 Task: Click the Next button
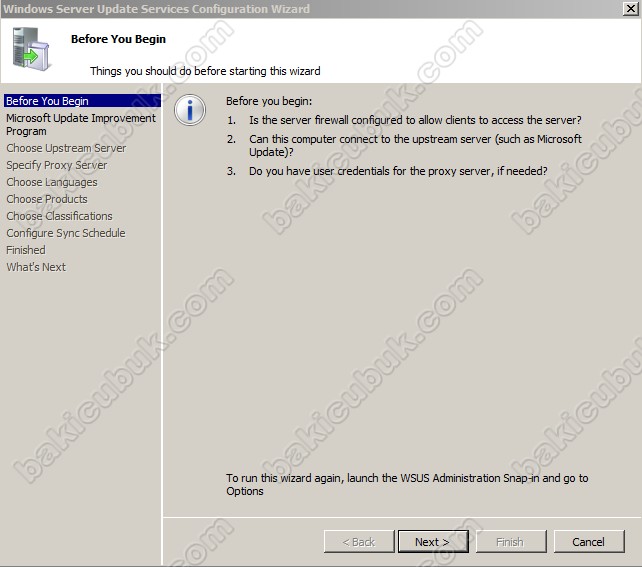[433, 542]
